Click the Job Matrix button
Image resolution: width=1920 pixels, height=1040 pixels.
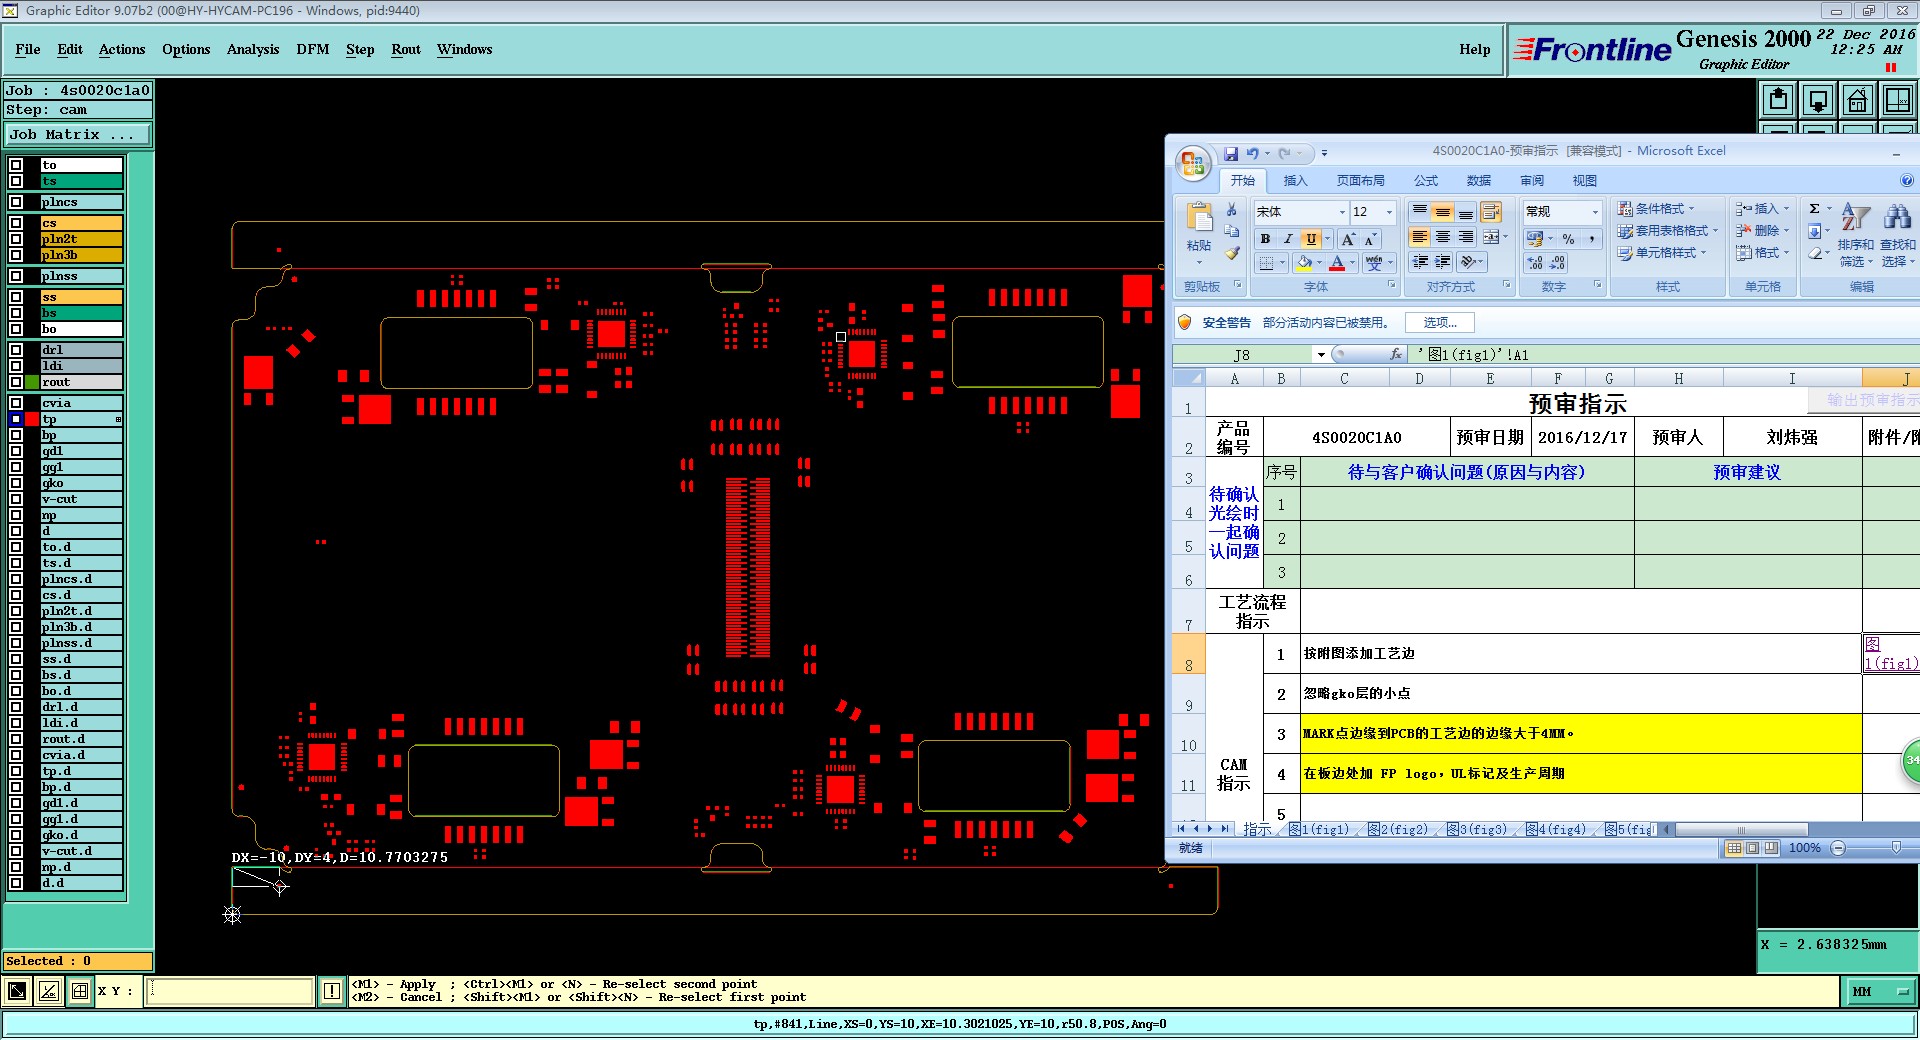click(x=78, y=134)
